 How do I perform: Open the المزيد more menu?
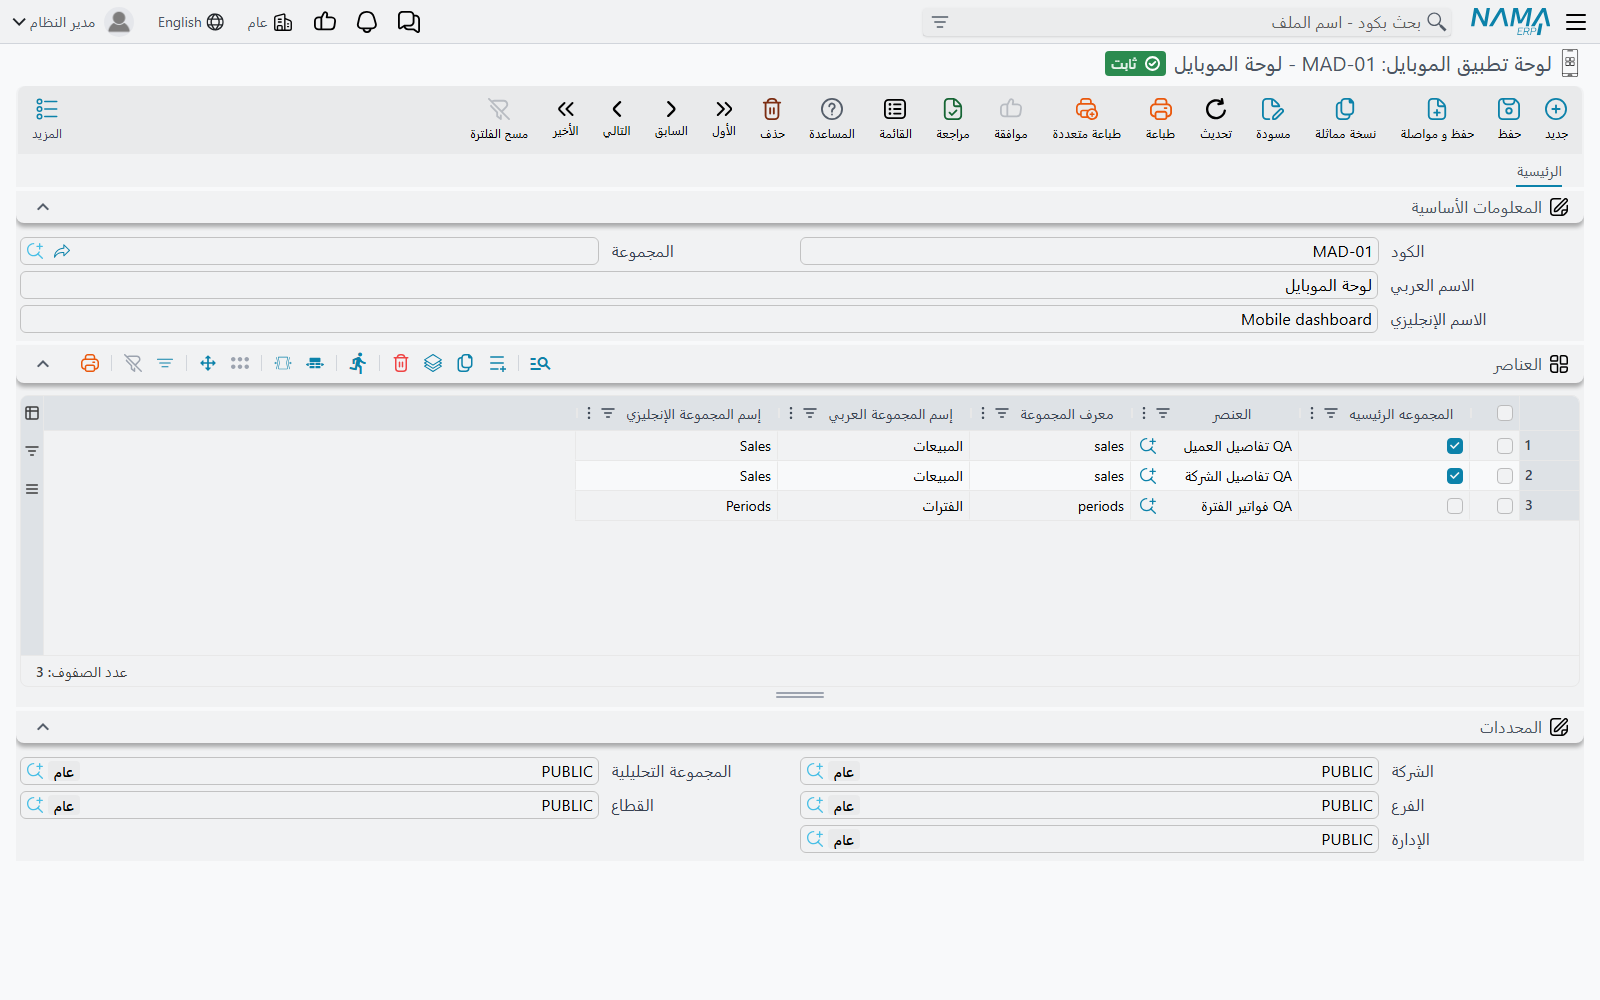(47, 118)
